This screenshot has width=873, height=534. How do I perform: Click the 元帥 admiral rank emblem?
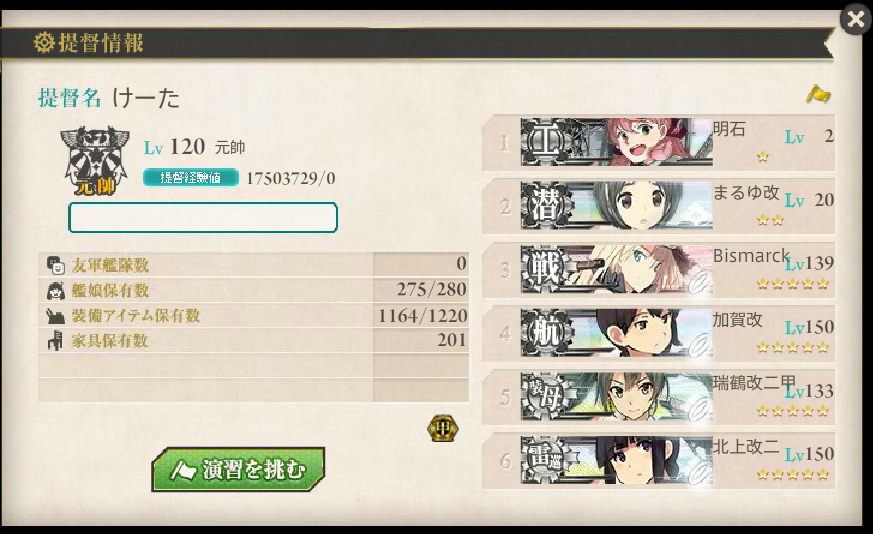pos(95,161)
